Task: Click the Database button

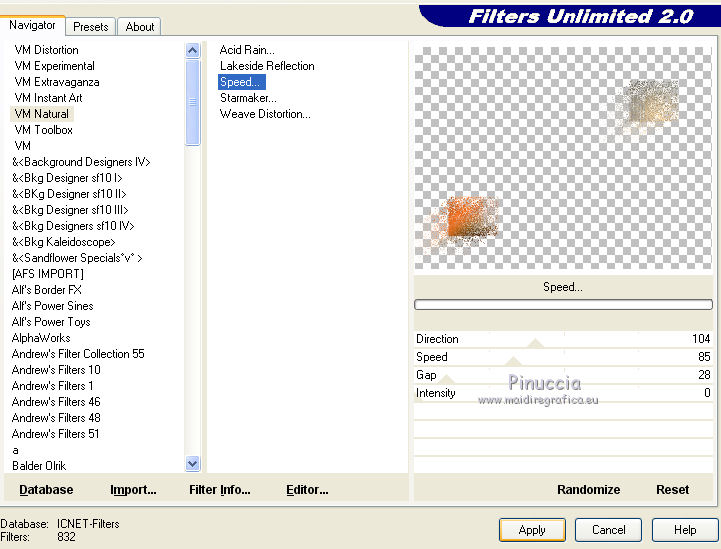Action: 46,490
